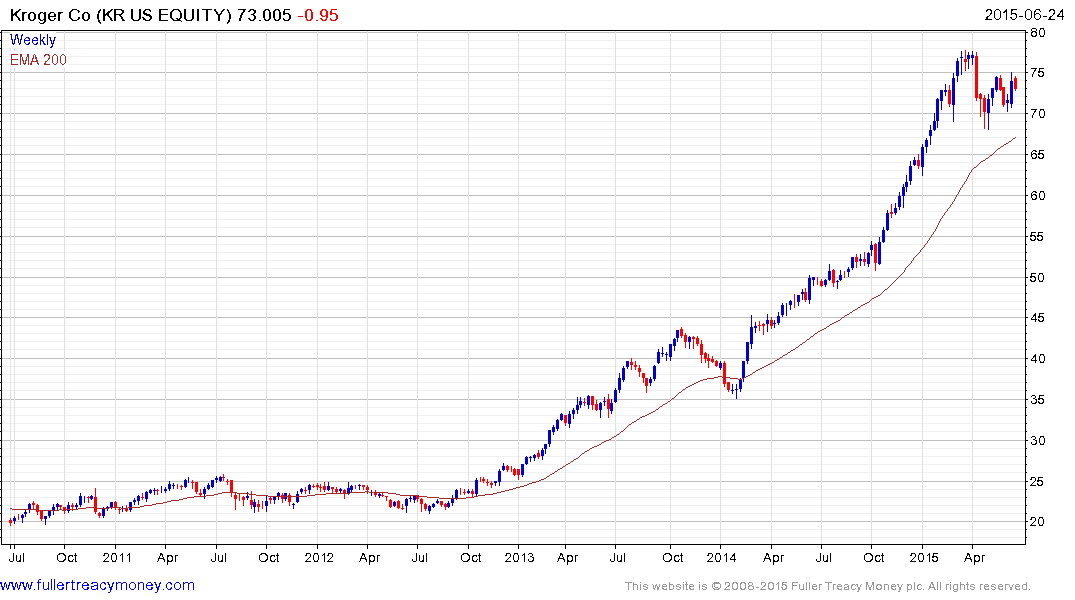Click the Kroger Co chart title

(121, 15)
